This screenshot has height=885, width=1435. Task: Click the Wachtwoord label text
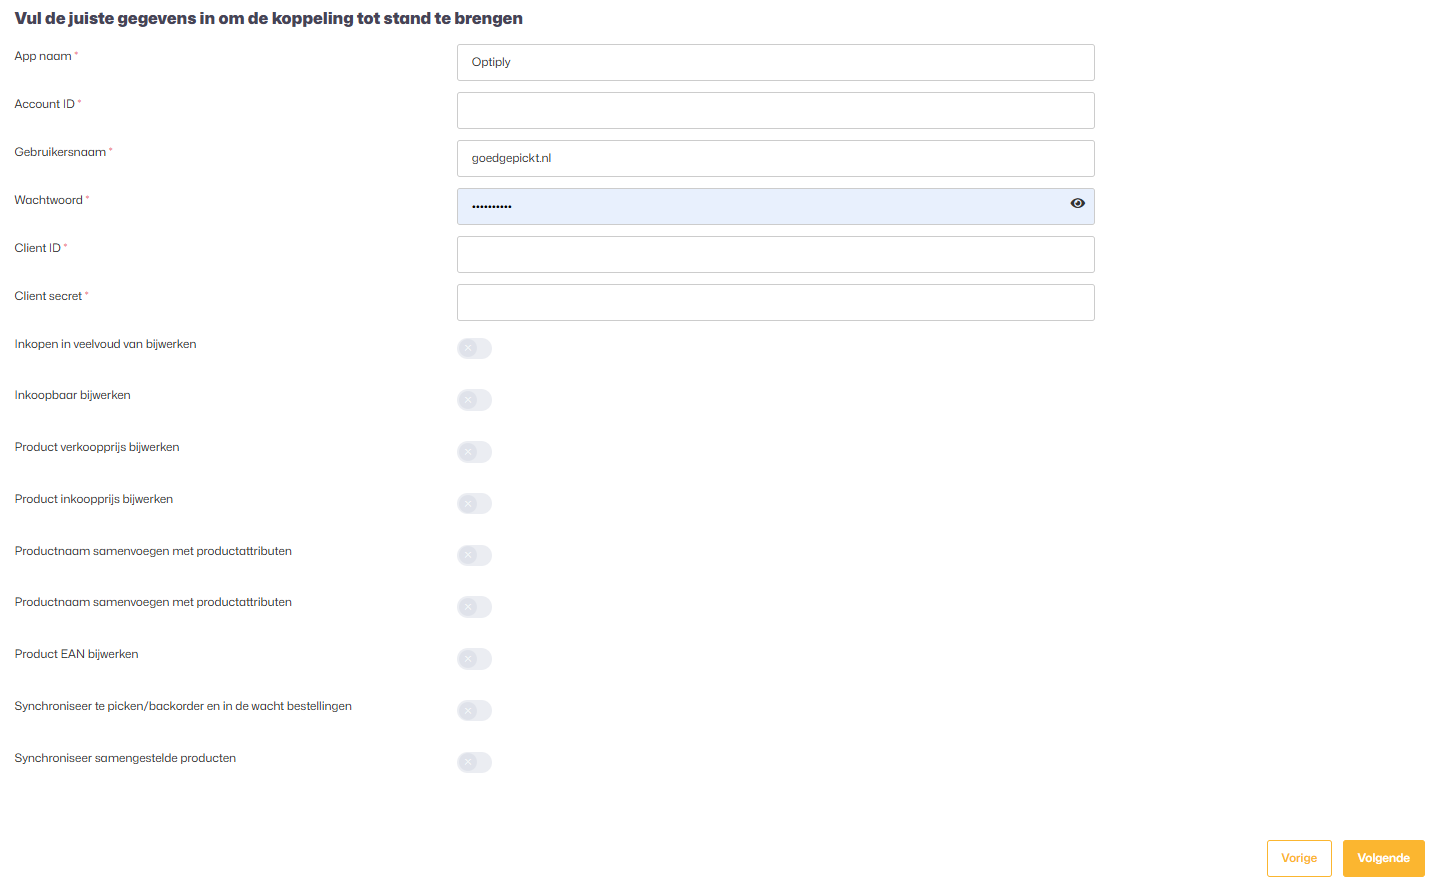(x=48, y=200)
